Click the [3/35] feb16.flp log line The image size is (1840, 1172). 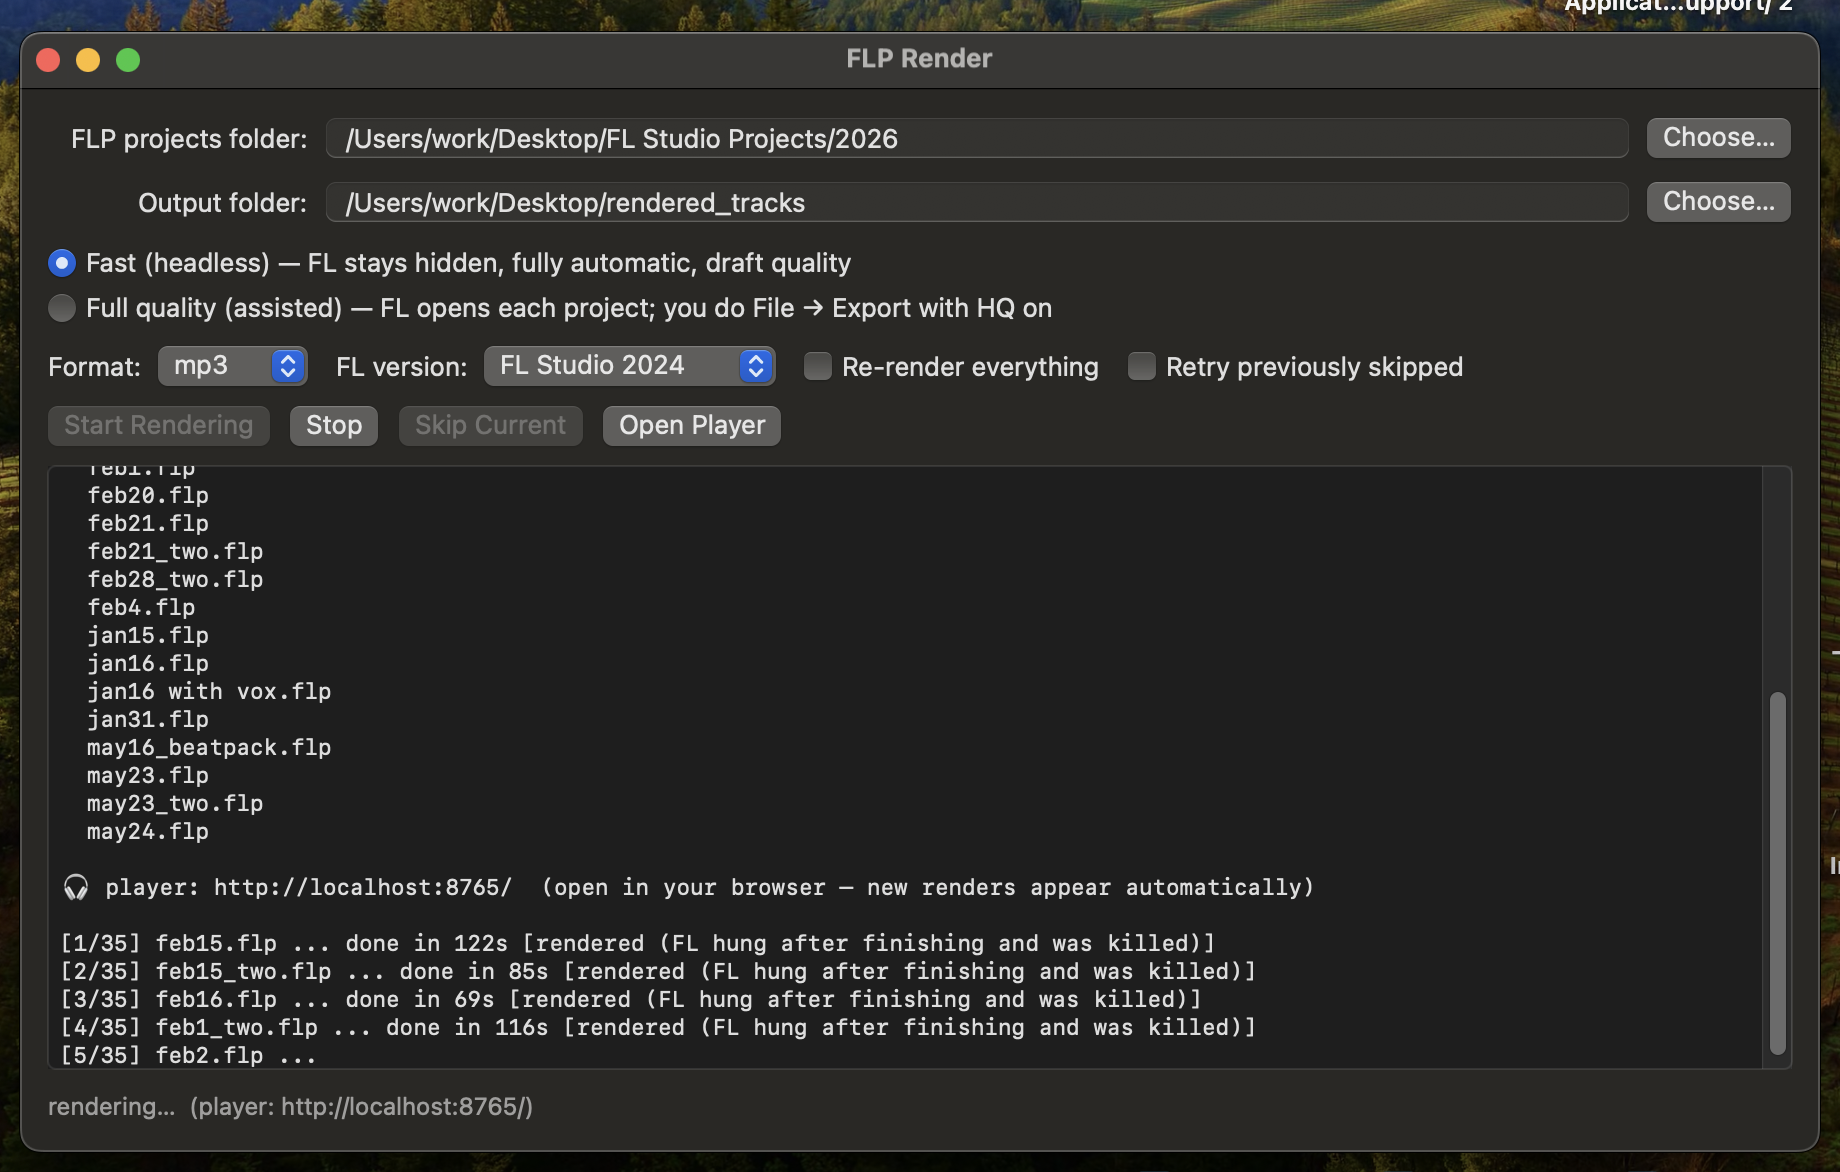point(631,999)
